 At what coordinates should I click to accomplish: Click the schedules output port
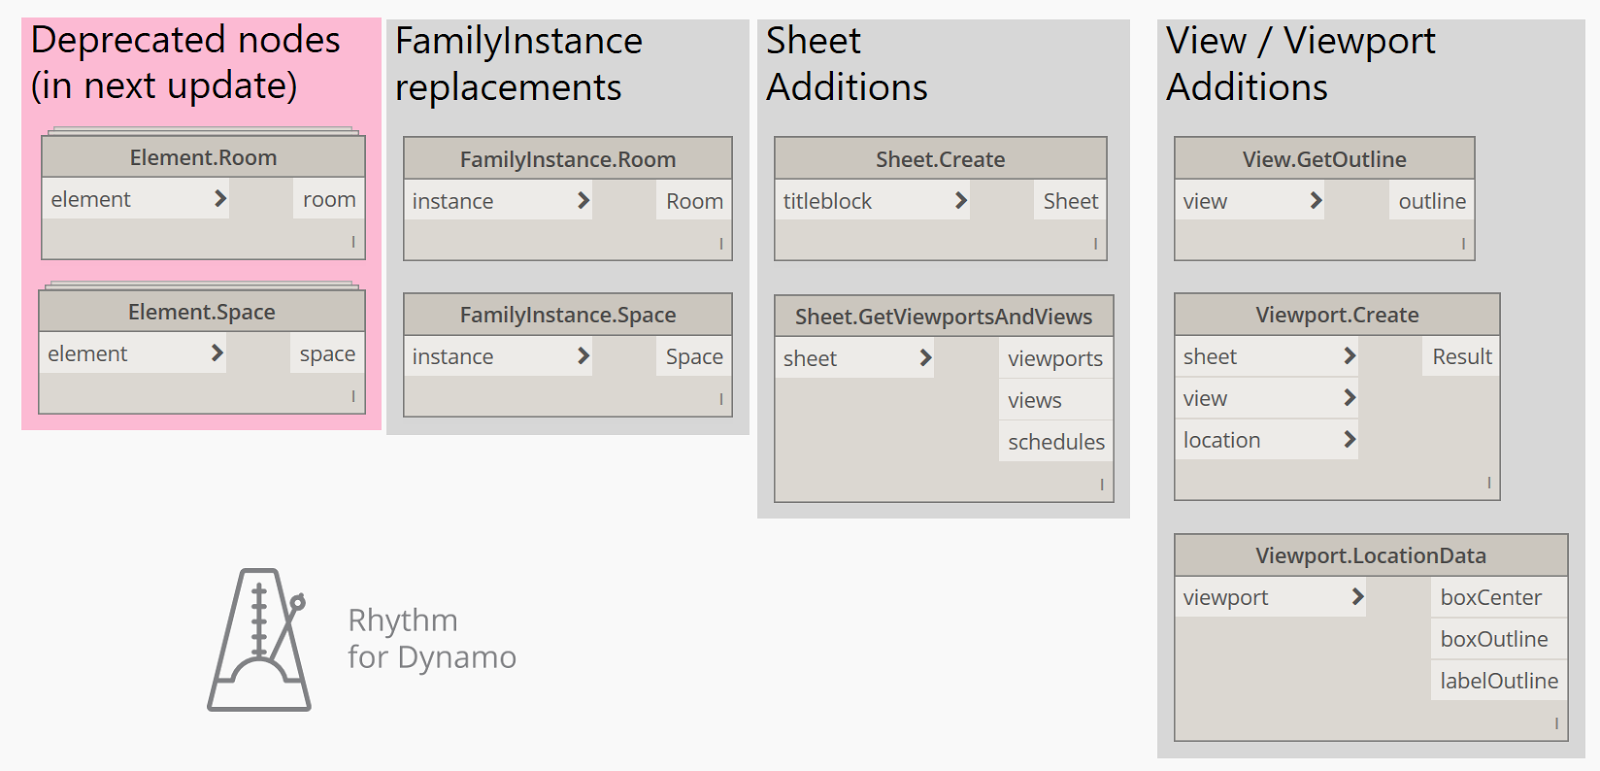(1055, 442)
